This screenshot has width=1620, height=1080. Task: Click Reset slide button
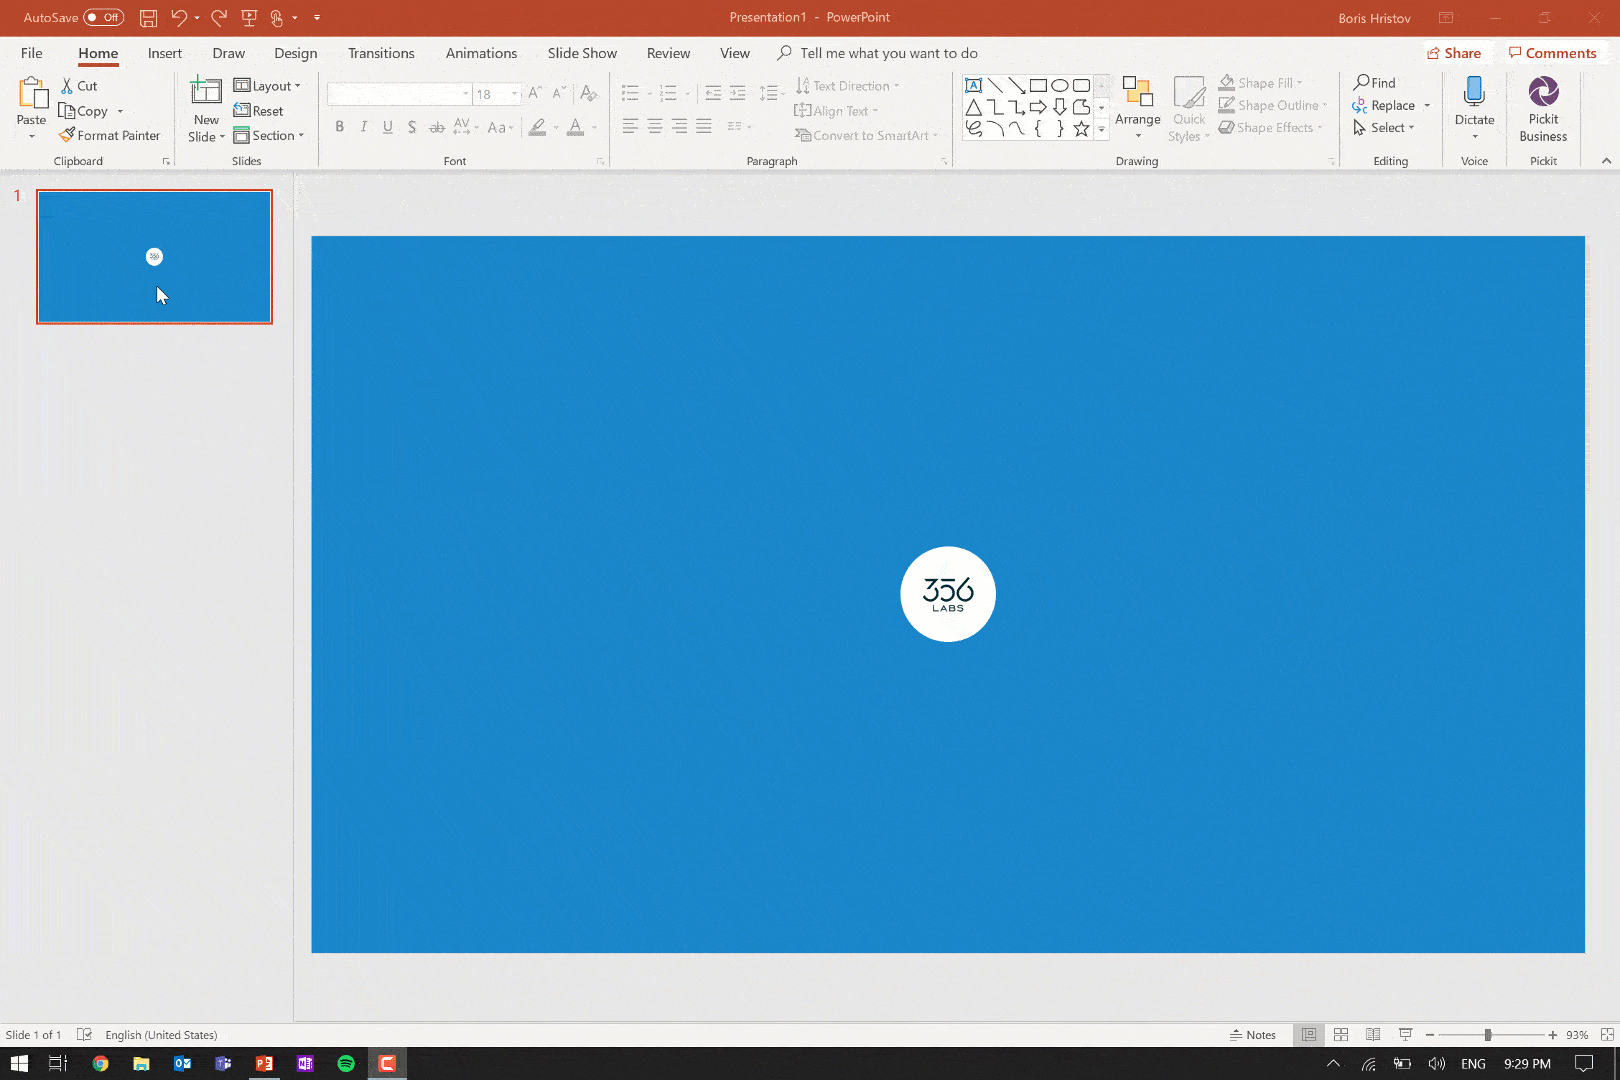[x=258, y=111]
